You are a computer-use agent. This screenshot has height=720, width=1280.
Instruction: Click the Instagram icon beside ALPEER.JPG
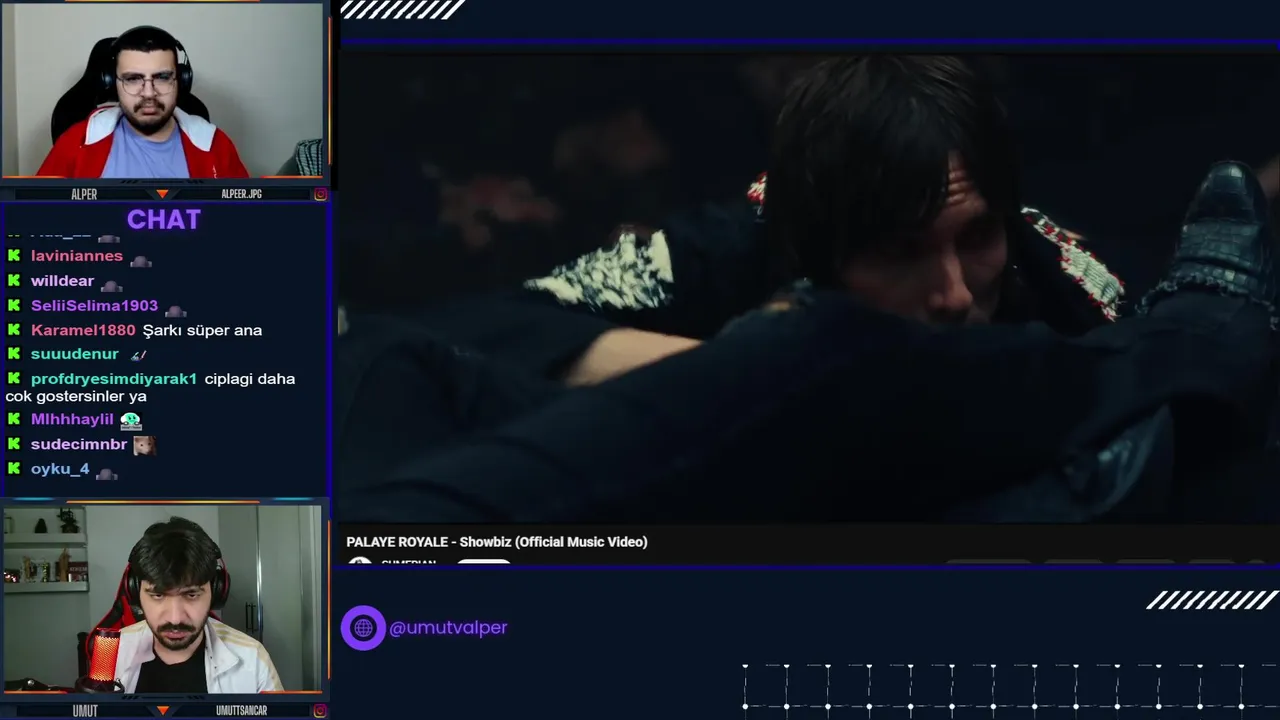coord(320,194)
